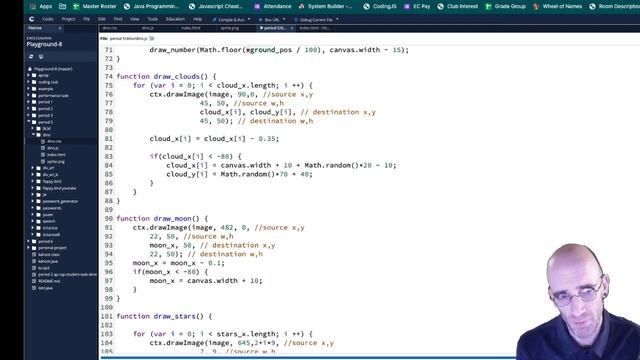Open the View menu

click(x=134, y=19)
